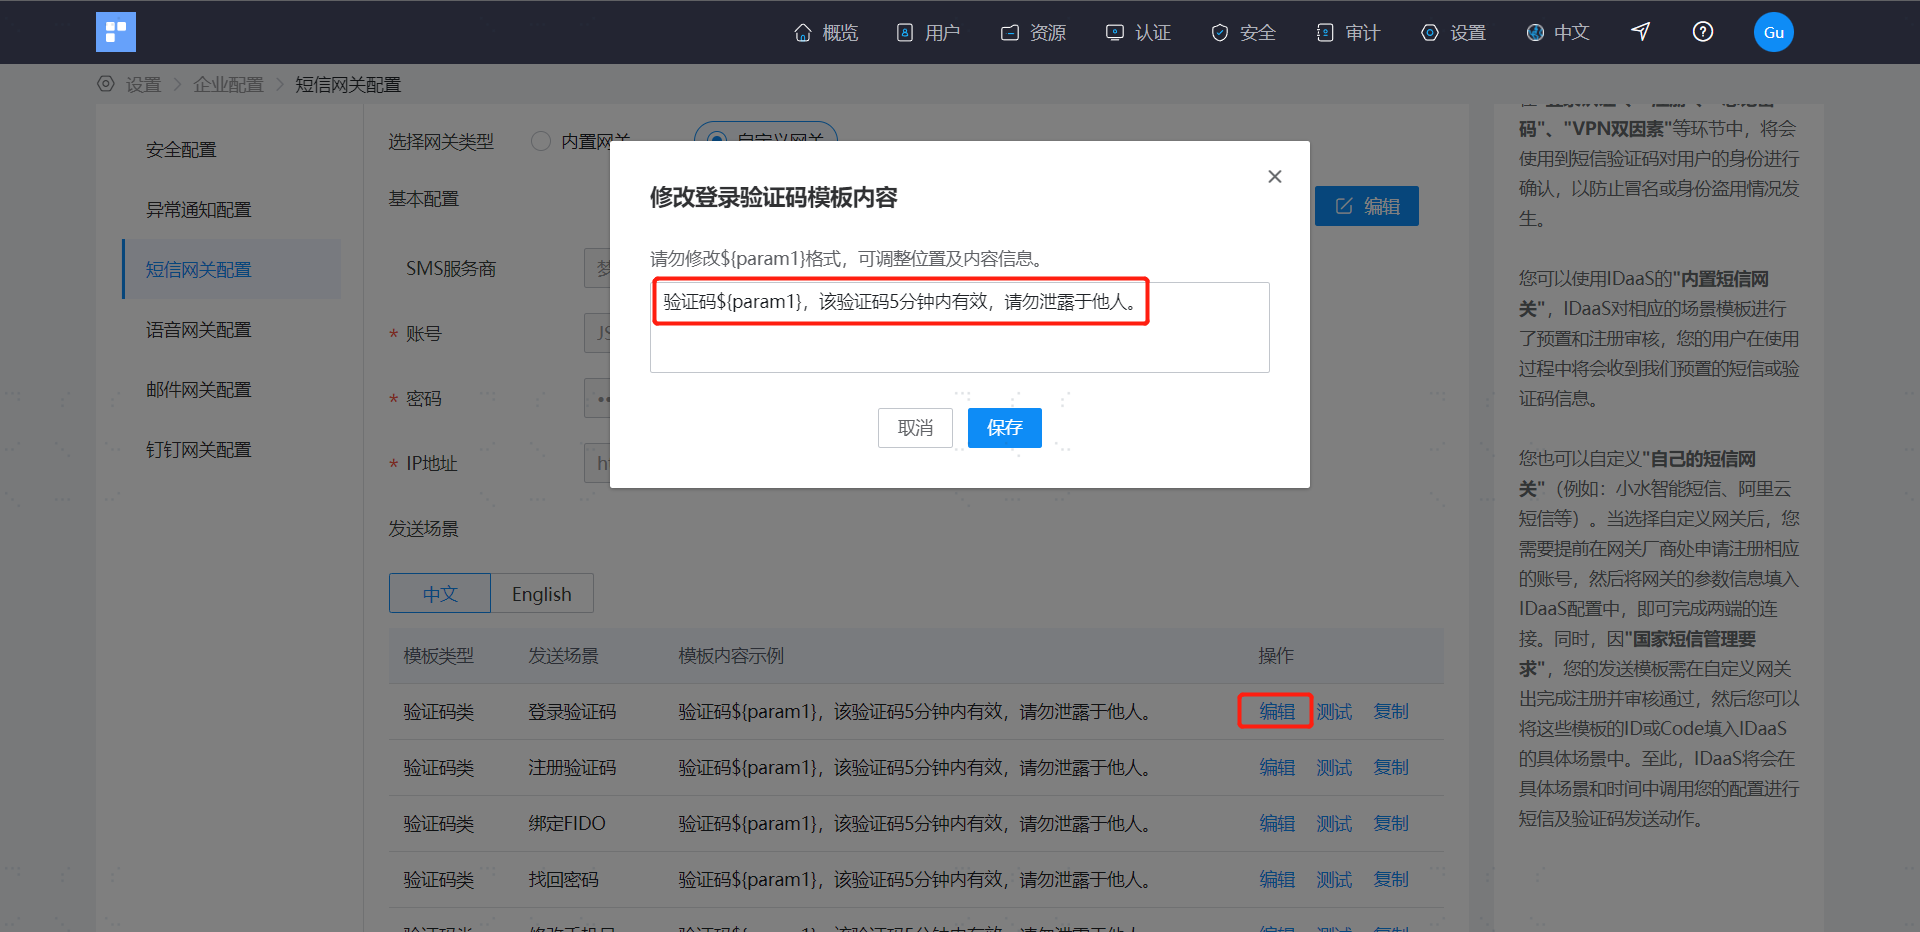1920x932 pixels.
Task: Click 取消 to cancel the dialog
Action: [x=915, y=428]
